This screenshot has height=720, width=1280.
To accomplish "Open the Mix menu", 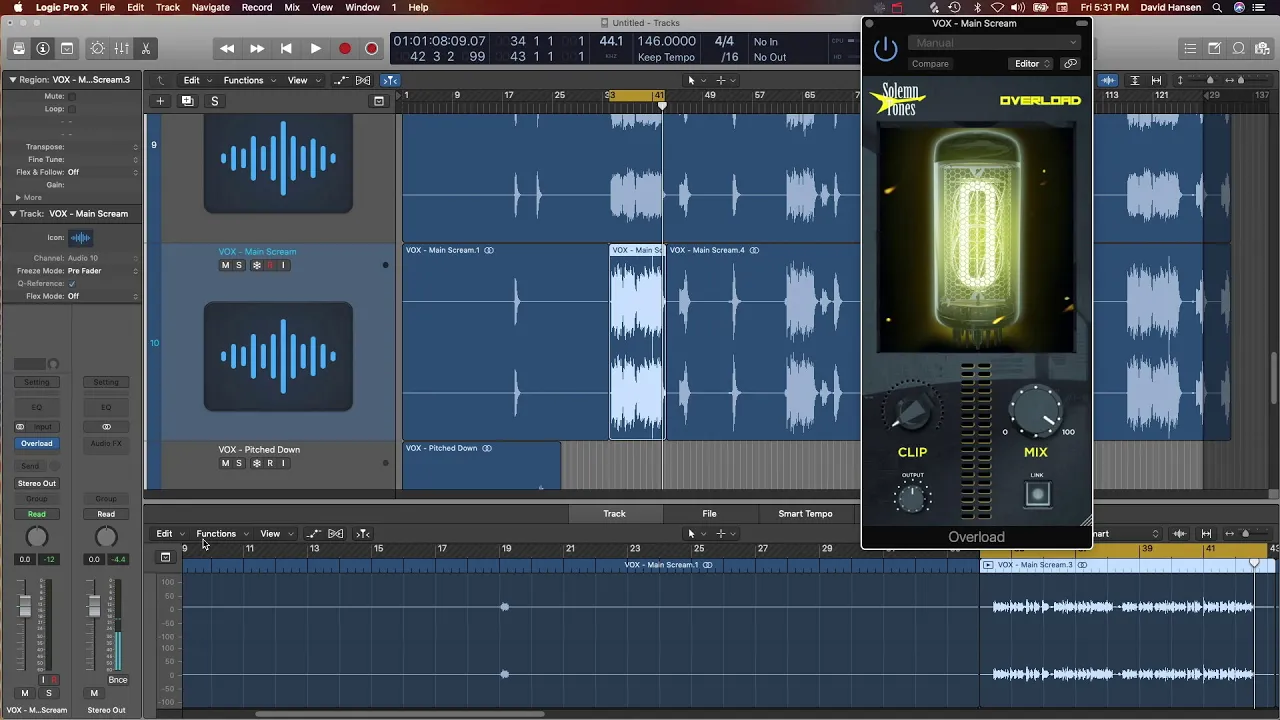I will (x=292, y=7).
